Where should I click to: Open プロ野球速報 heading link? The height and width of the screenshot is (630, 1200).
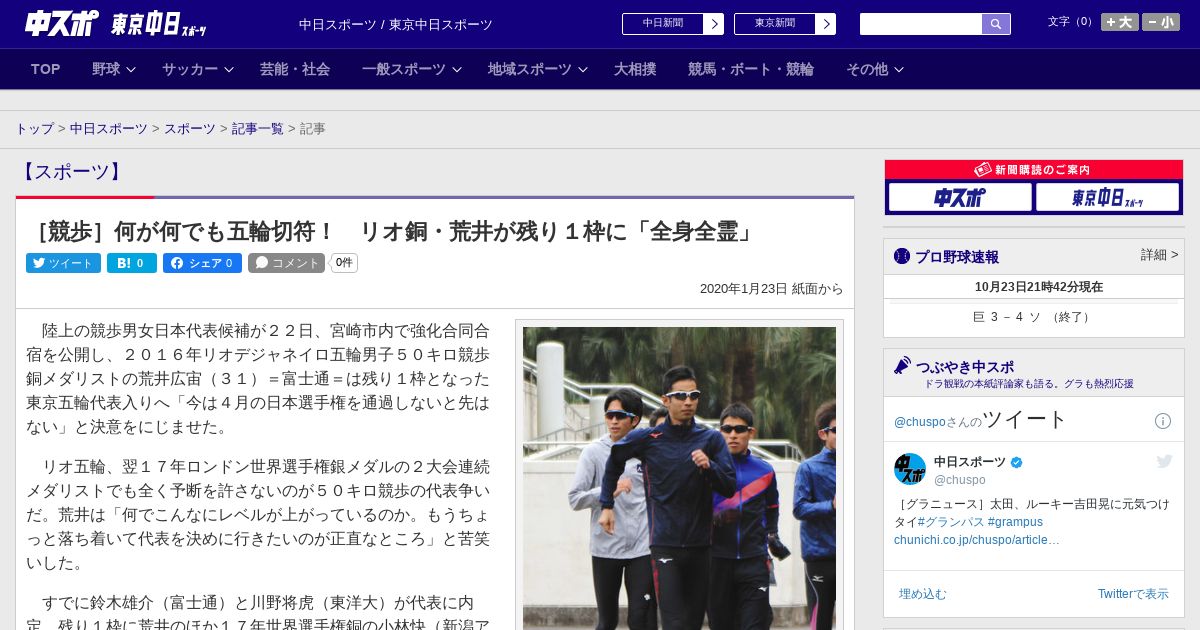point(956,257)
